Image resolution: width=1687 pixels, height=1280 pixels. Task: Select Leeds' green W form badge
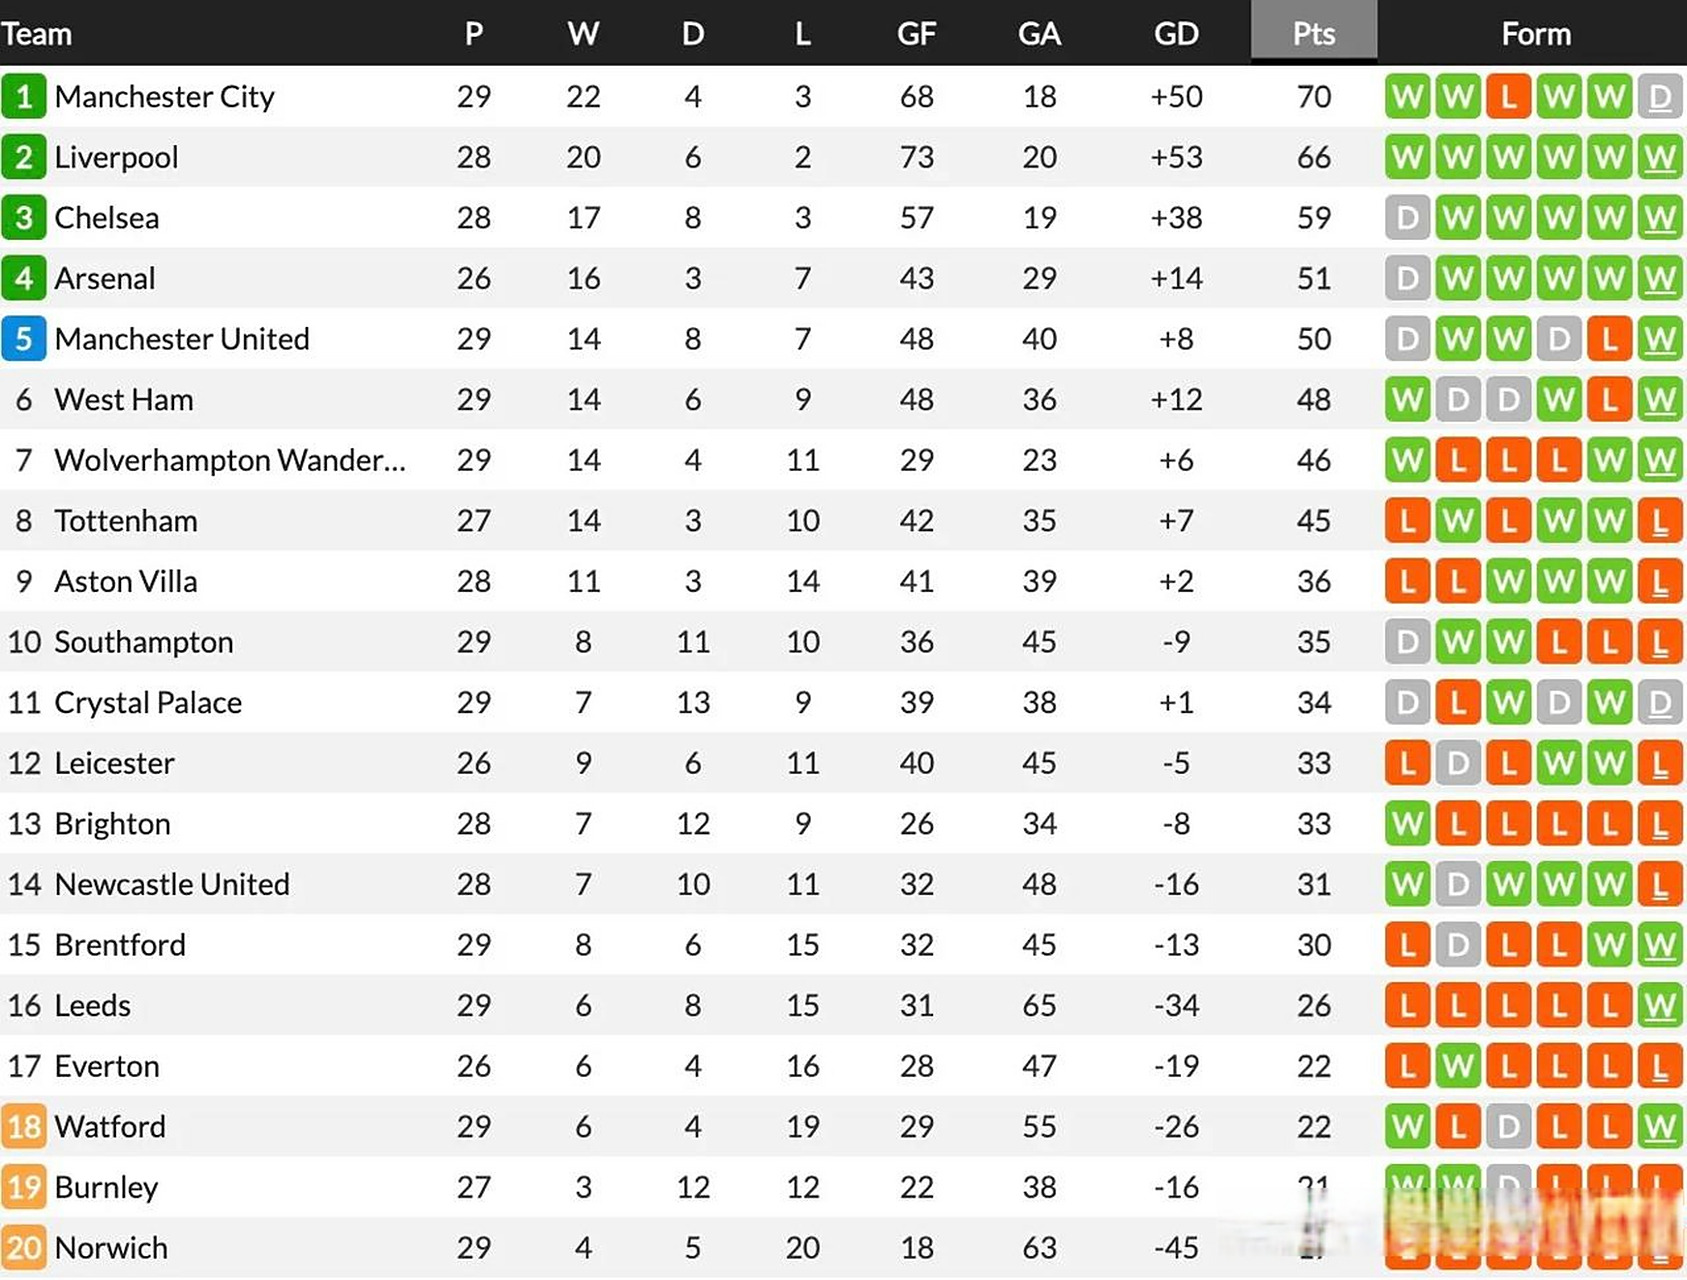tap(1659, 1006)
